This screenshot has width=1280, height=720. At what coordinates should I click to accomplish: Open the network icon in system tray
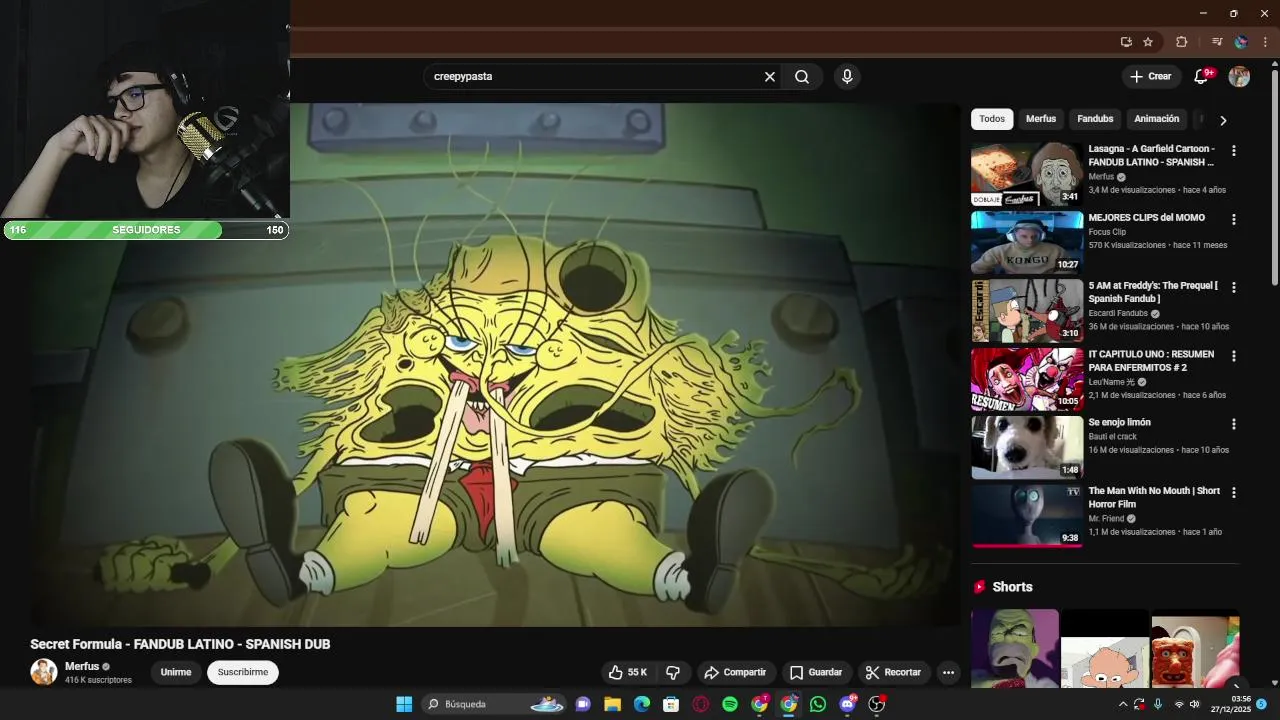tap(1177, 704)
